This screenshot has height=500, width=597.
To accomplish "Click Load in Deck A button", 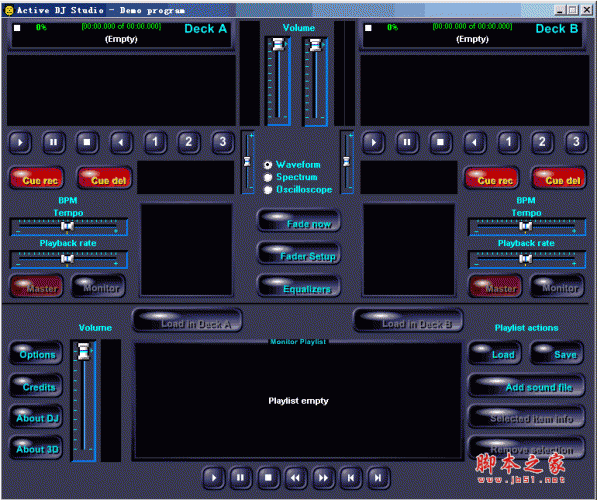I will point(187,321).
